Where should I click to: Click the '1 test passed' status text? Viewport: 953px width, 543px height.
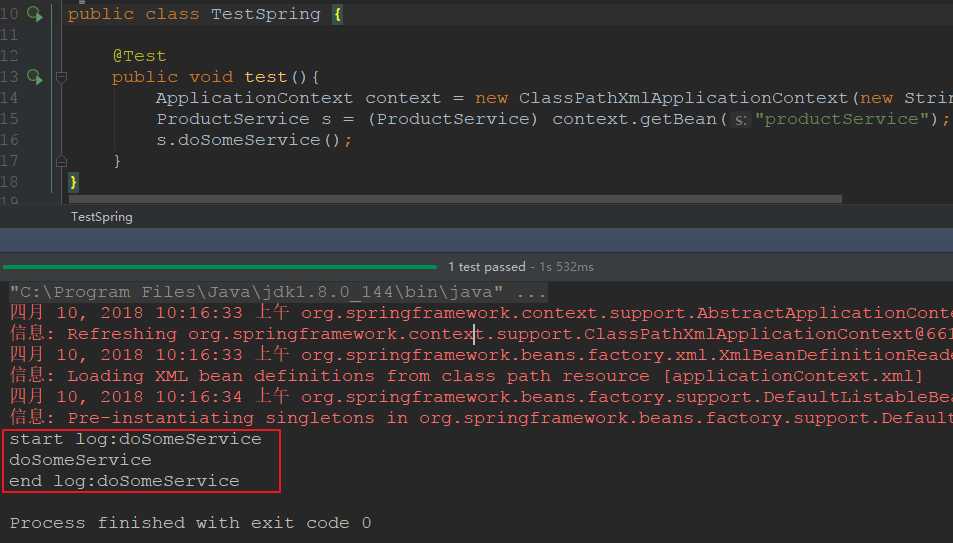pos(486,267)
